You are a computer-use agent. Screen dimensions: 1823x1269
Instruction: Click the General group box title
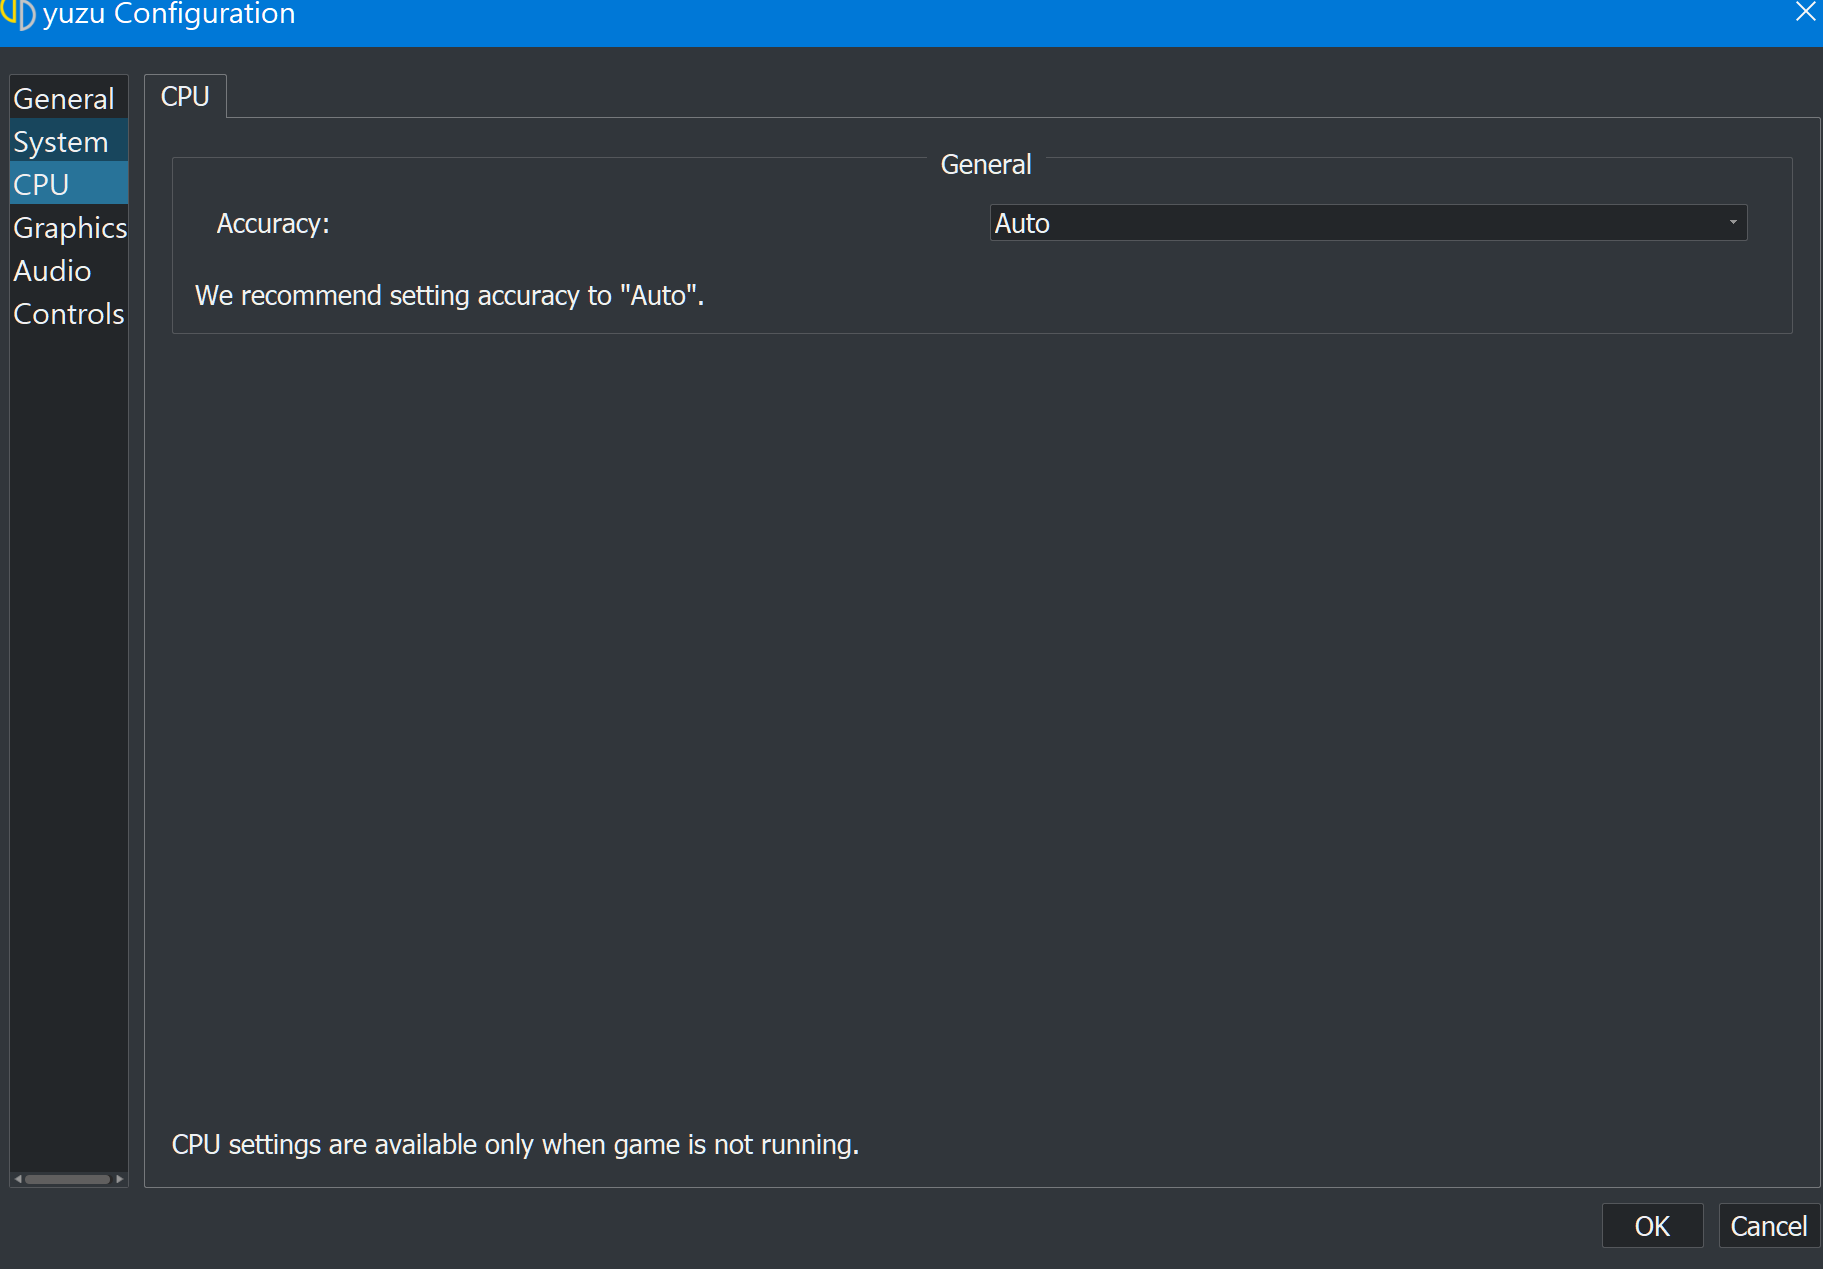pos(985,164)
